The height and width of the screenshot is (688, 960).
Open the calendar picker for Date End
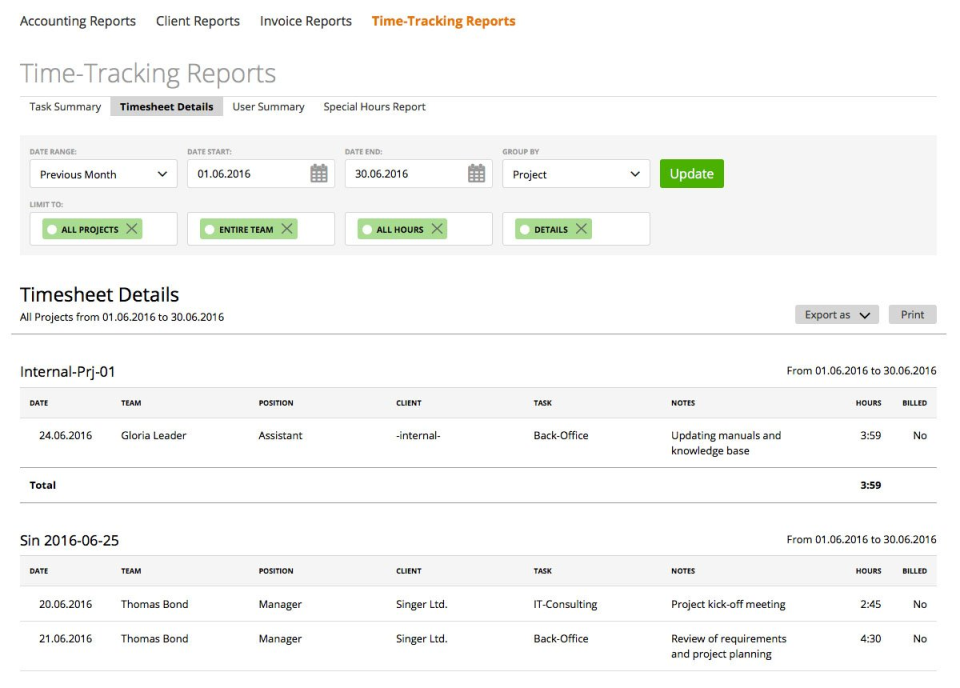pyautogui.click(x=476, y=172)
